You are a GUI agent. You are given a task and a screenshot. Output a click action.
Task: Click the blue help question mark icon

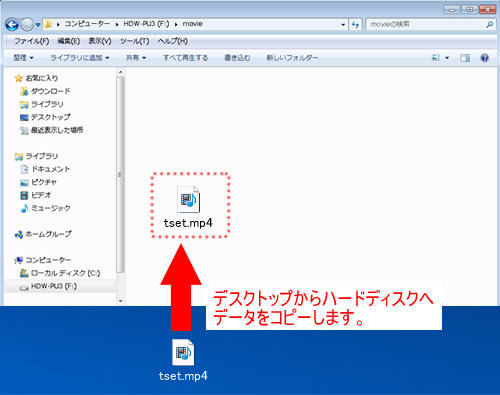click(484, 58)
